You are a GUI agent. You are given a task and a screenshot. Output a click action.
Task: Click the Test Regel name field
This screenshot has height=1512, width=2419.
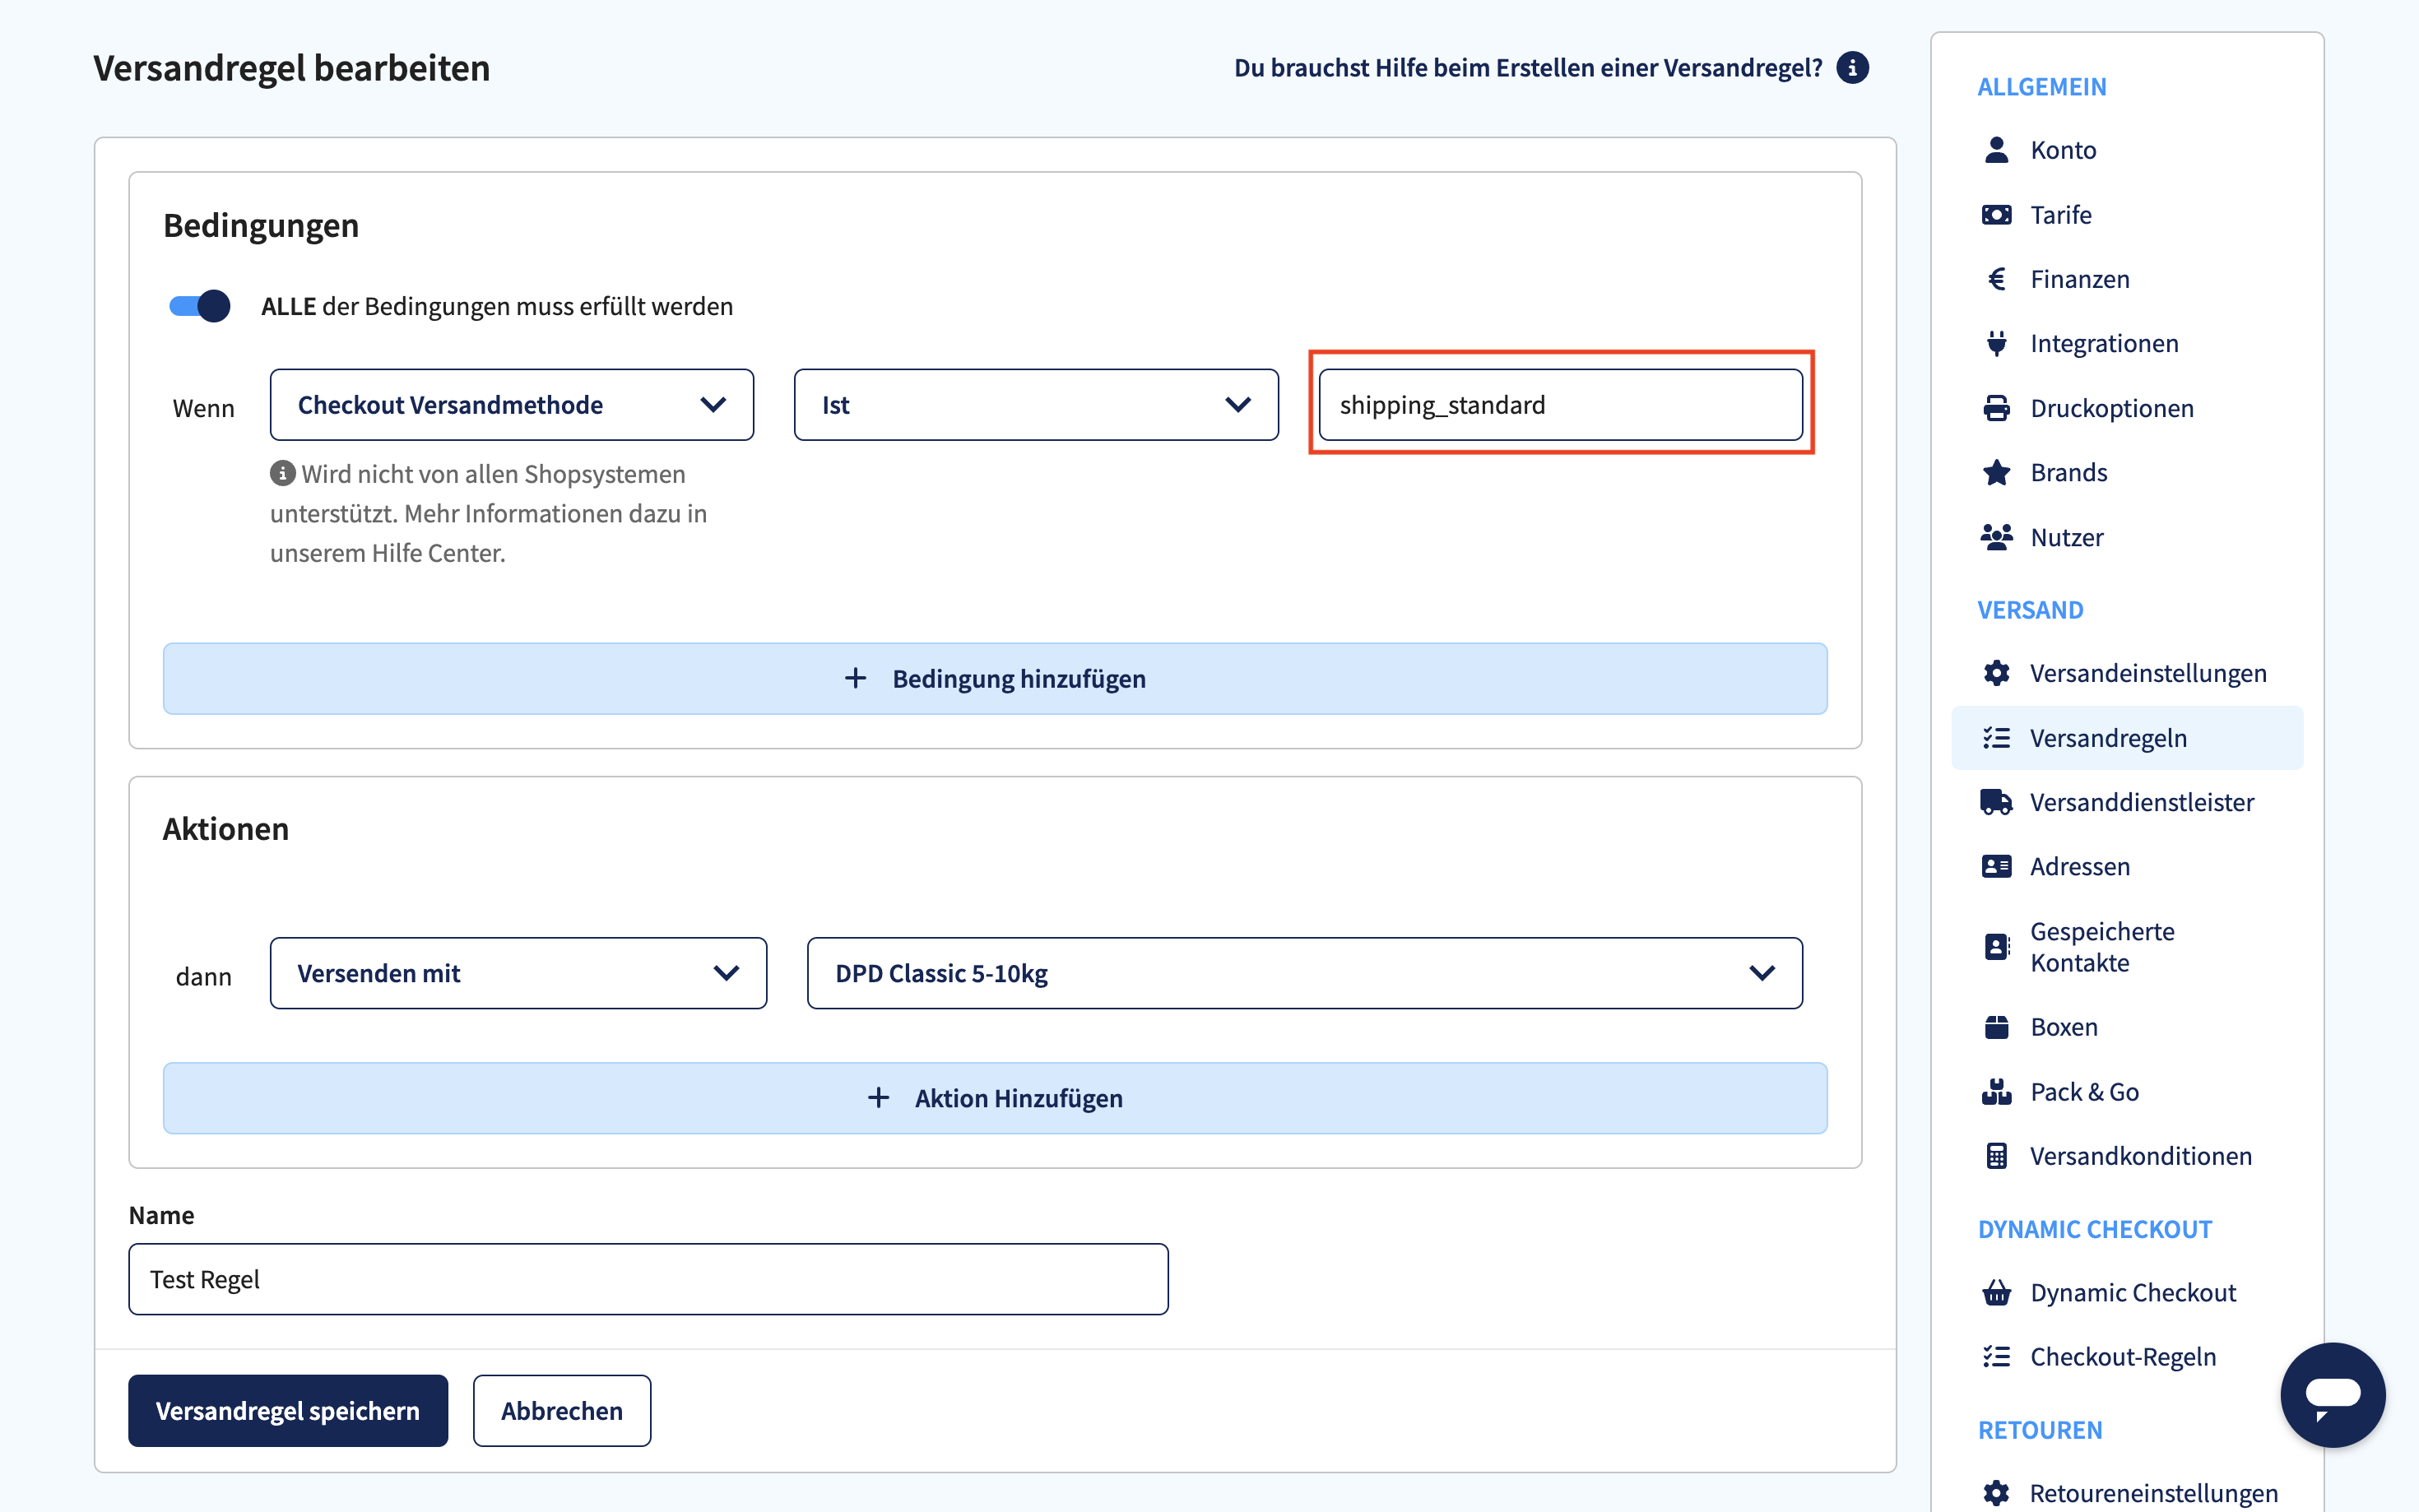[647, 1279]
